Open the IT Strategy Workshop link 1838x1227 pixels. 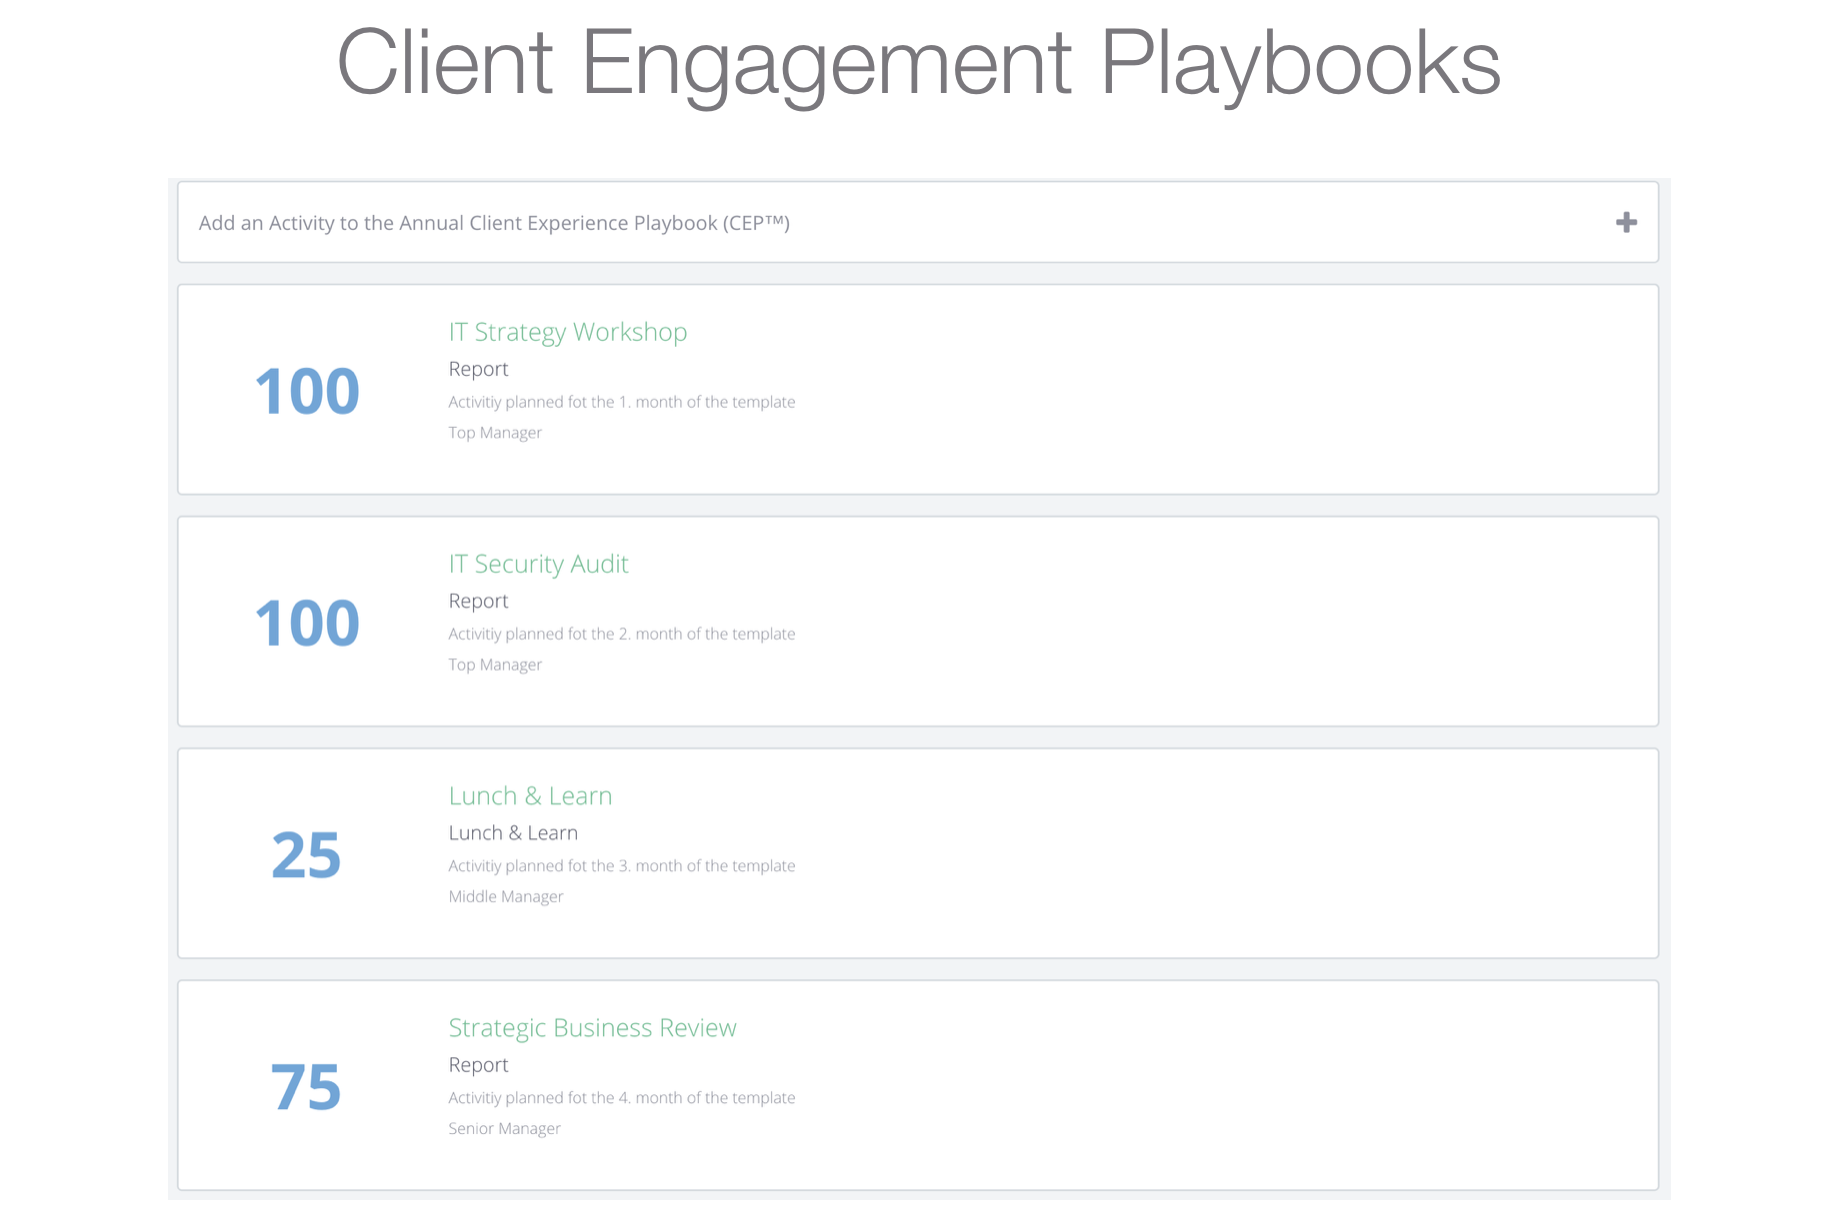point(567,332)
